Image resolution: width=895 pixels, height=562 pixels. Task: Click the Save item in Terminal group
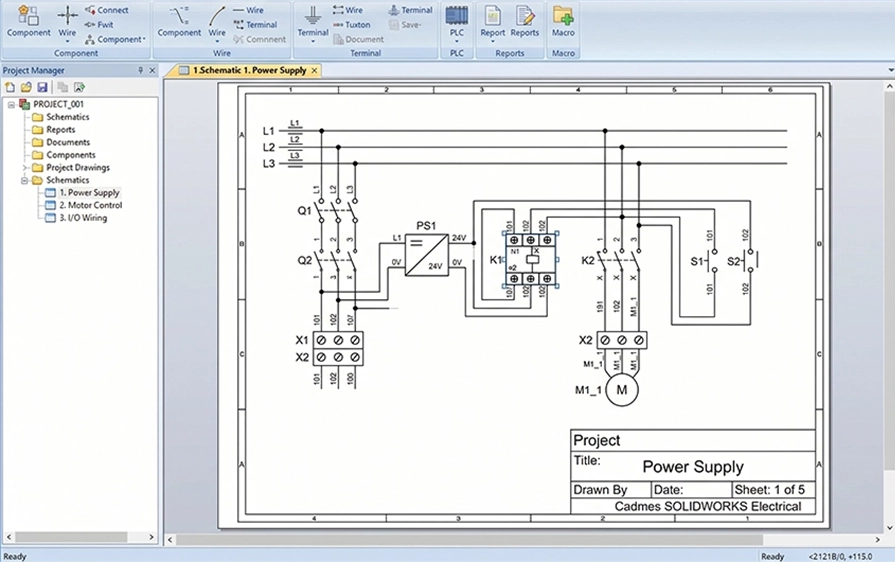pyautogui.click(x=405, y=25)
